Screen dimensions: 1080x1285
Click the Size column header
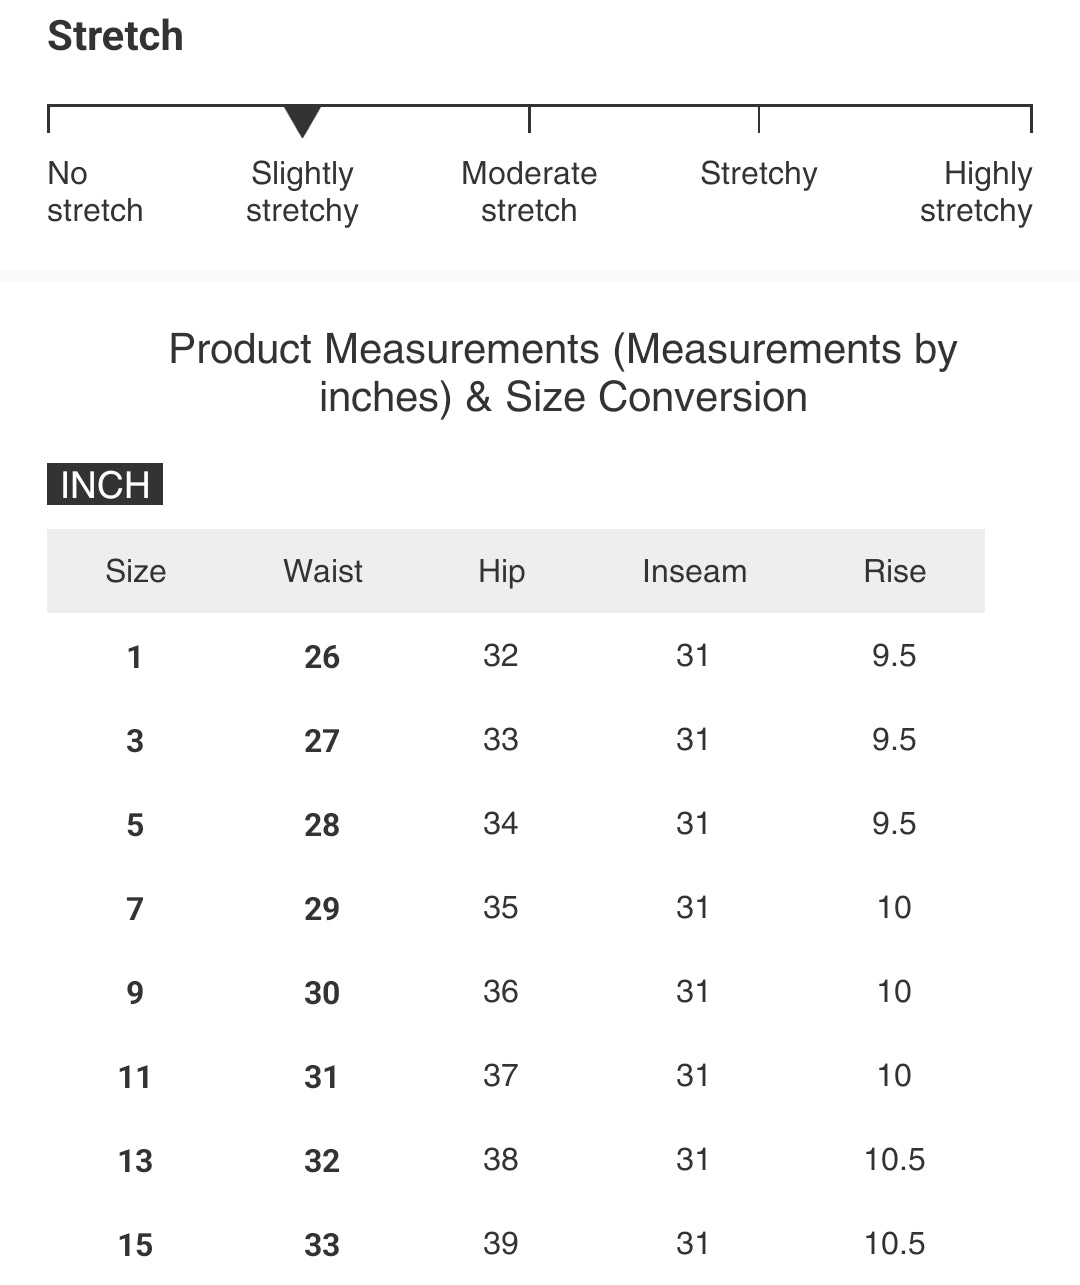tap(136, 571)
